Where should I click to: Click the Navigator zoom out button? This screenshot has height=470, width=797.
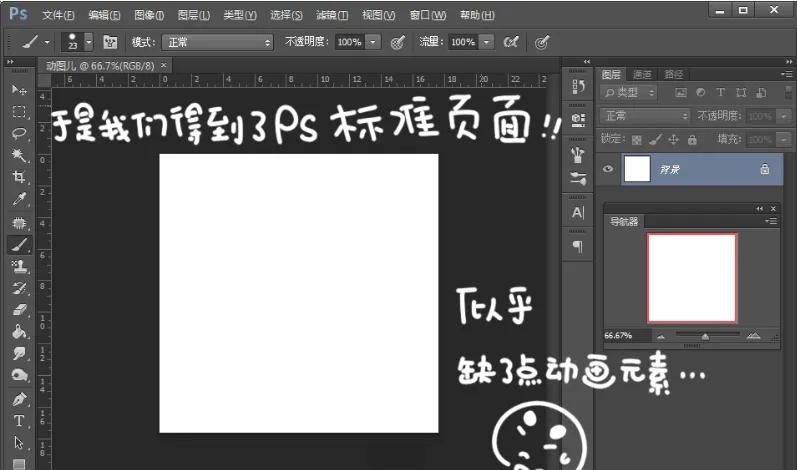point(661,336)
